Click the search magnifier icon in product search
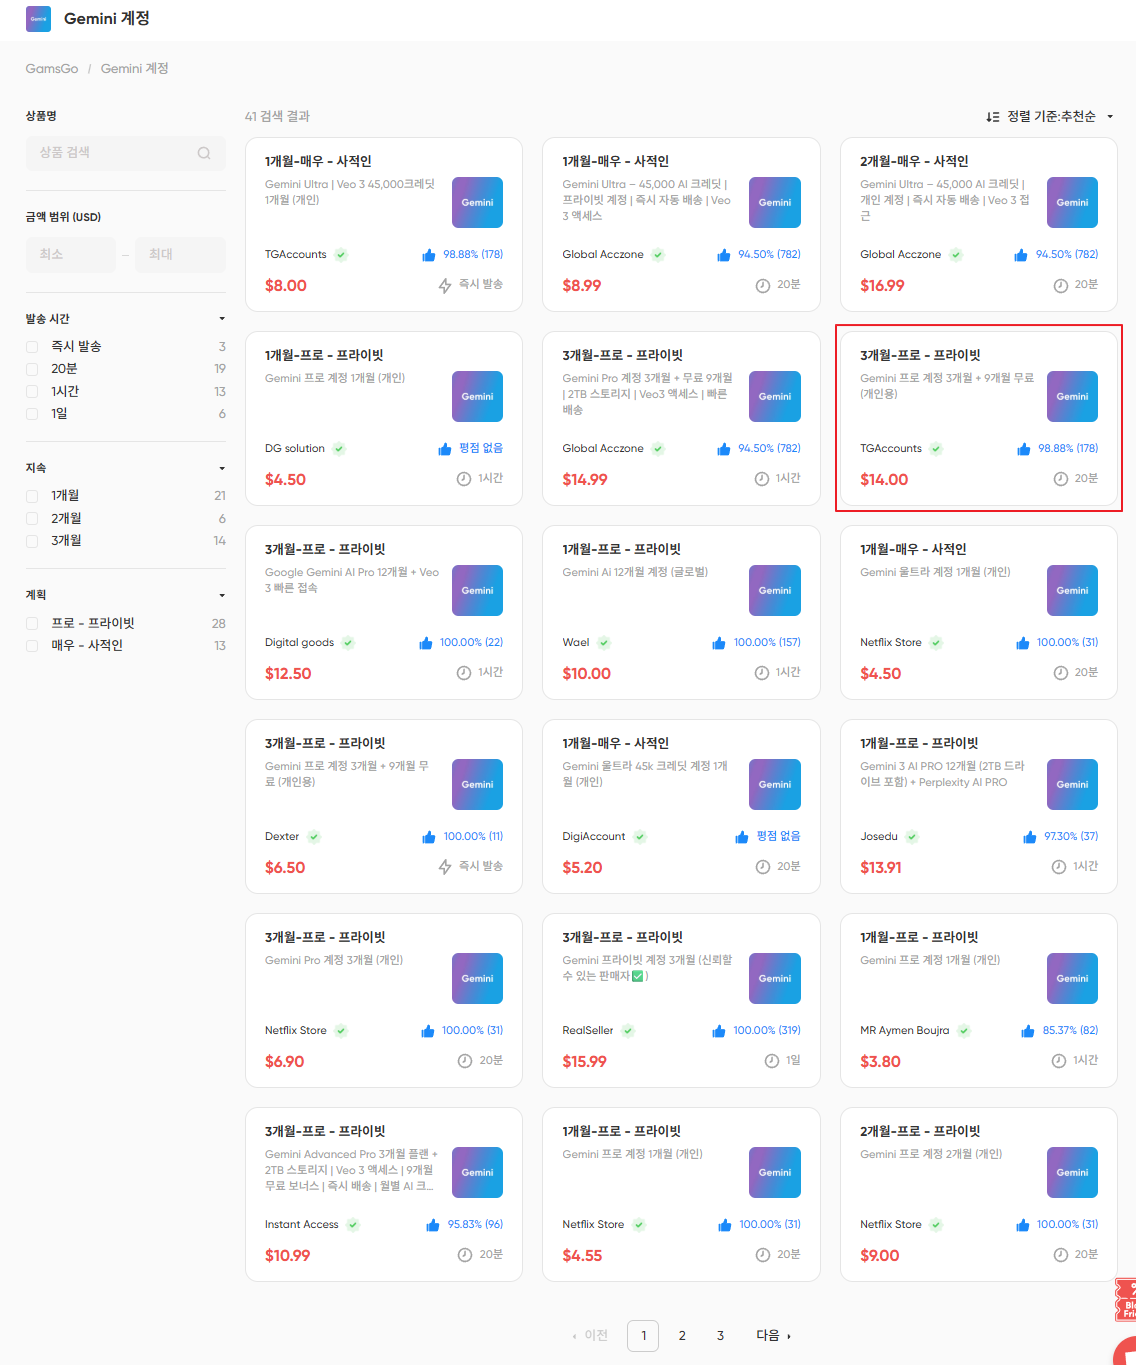 pos(204,153)
